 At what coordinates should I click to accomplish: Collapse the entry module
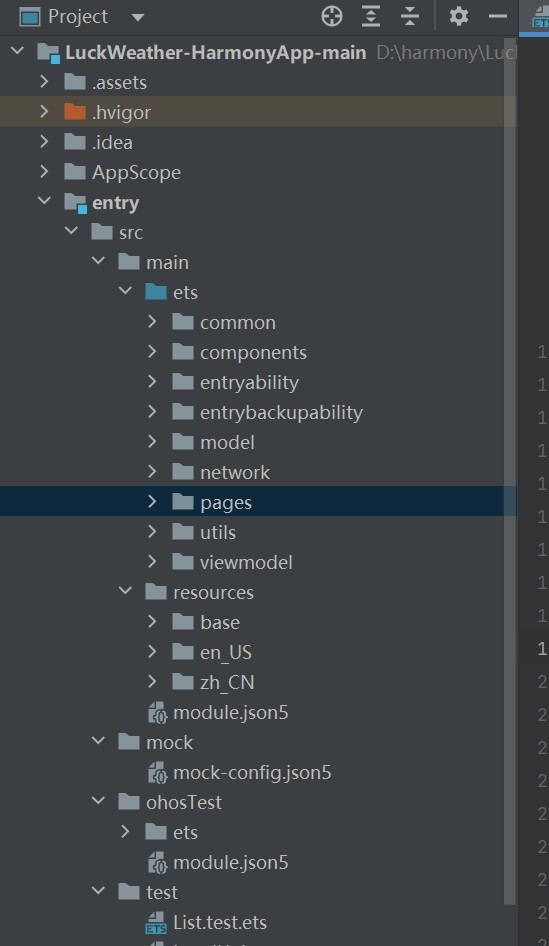pos(44,202)
